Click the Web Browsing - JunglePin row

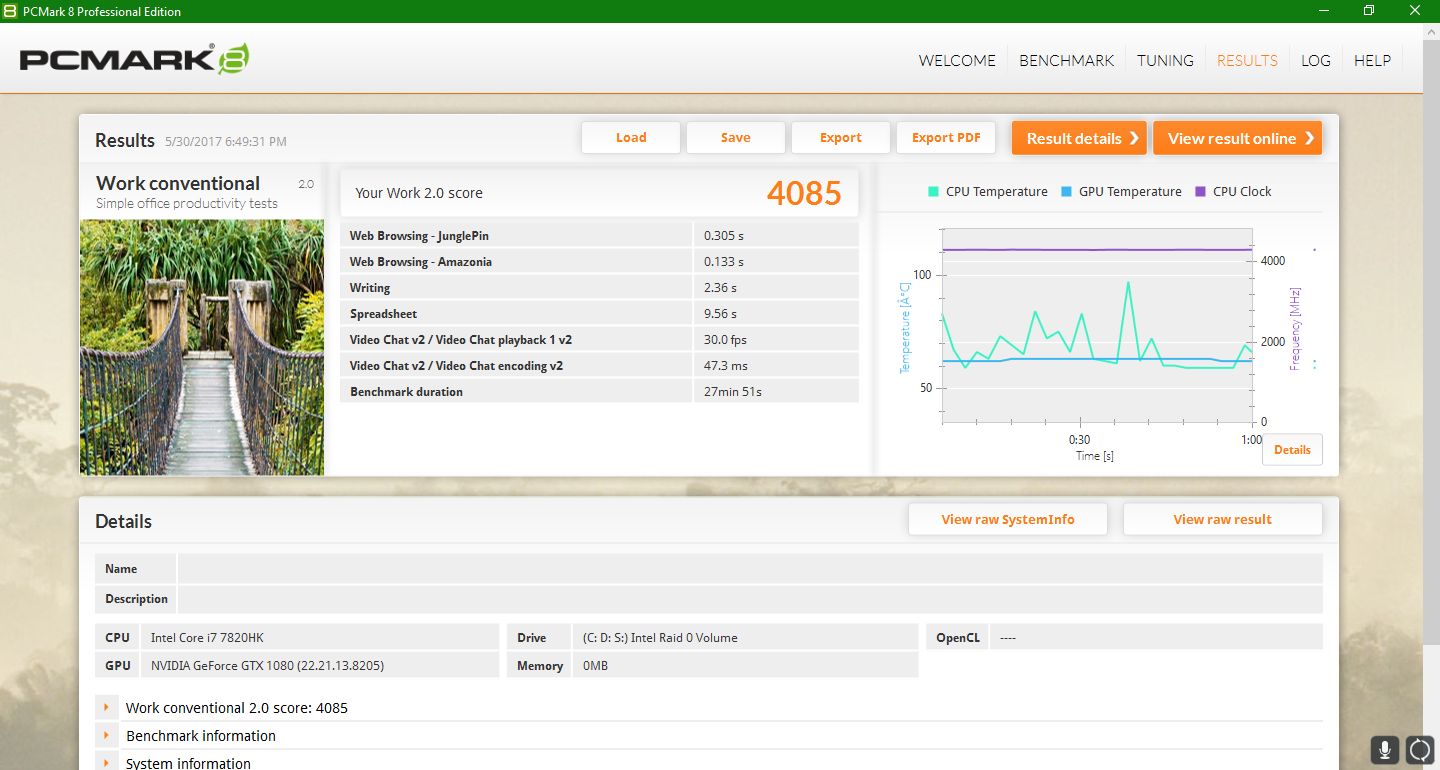pyautogui.click(x=600, y=235)
